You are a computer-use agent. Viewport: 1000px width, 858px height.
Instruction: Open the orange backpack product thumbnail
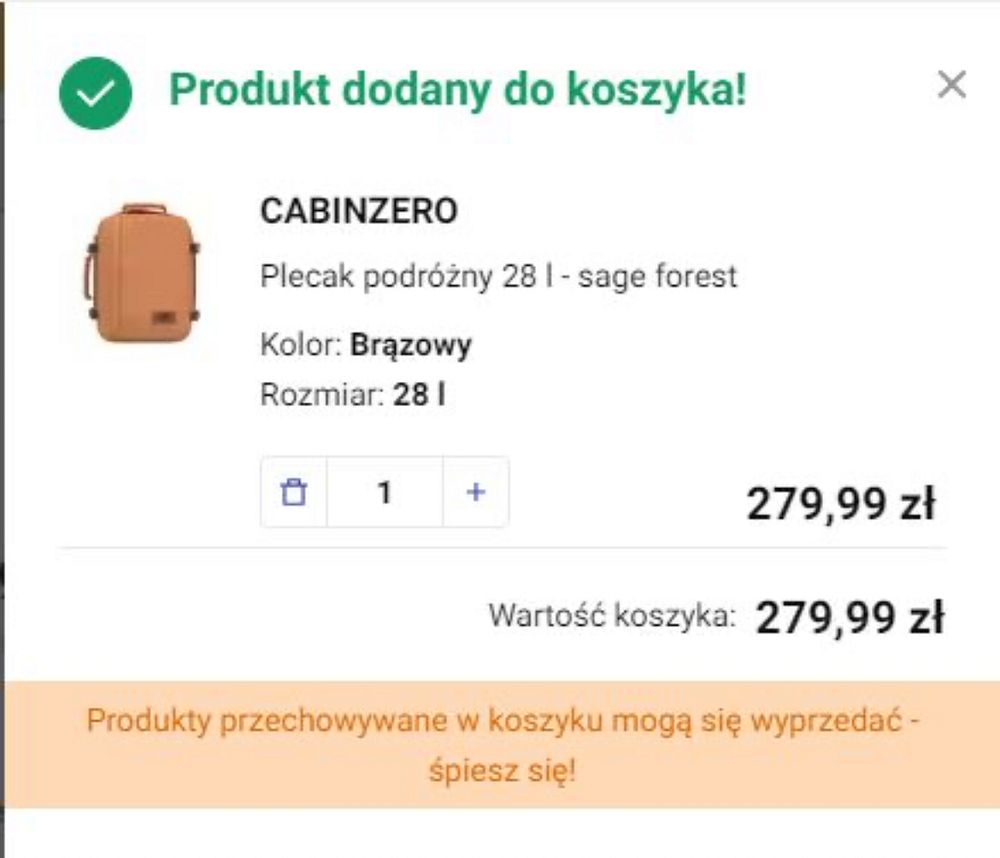(x=143, y=273)
